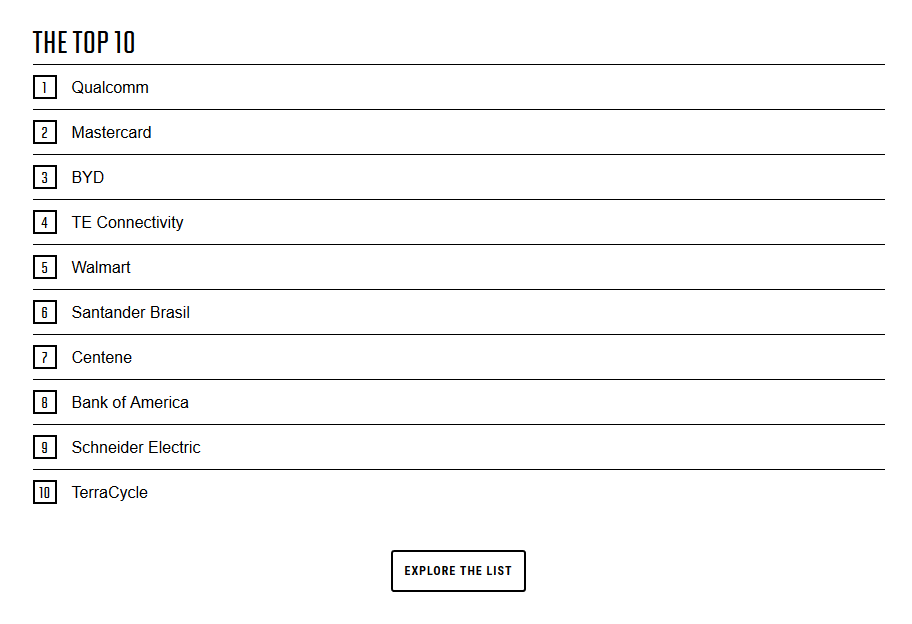This screenshot has height=624, width=912.
Task: Click the rank 8 number badge
Action: click(45, 402)
